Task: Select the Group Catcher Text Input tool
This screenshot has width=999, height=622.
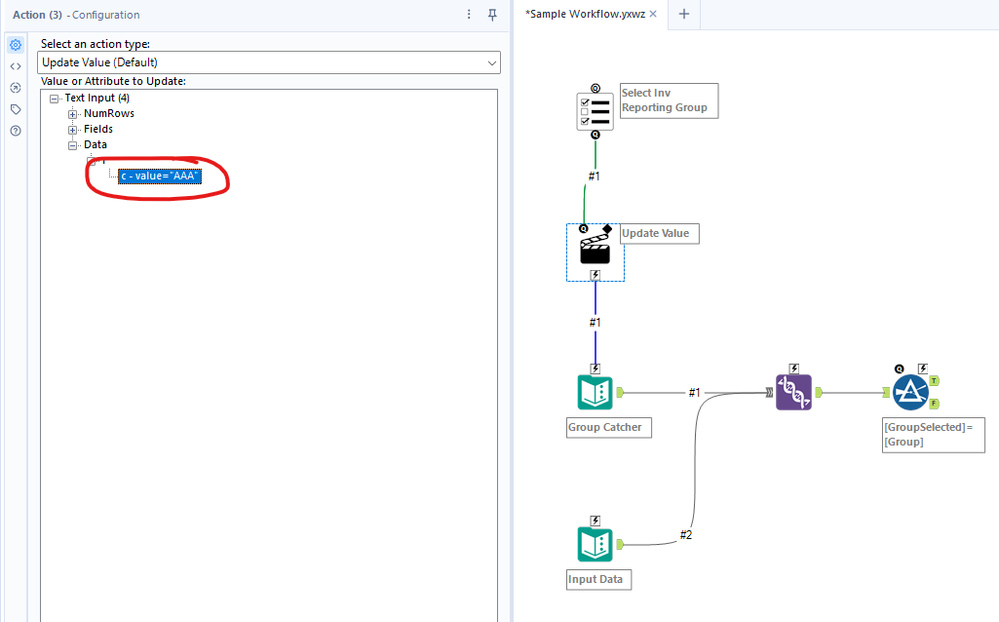Action: click(x=595, y=392)
